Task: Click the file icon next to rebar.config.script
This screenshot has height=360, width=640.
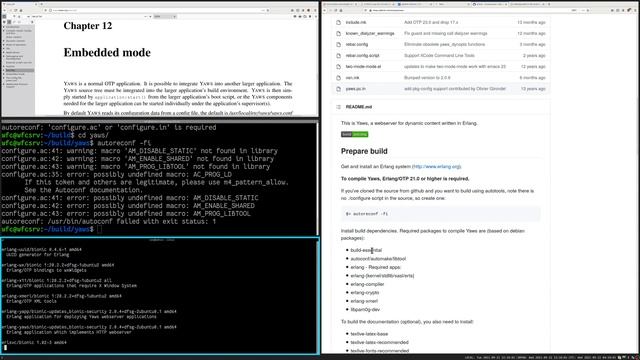Action: point(338,56)
